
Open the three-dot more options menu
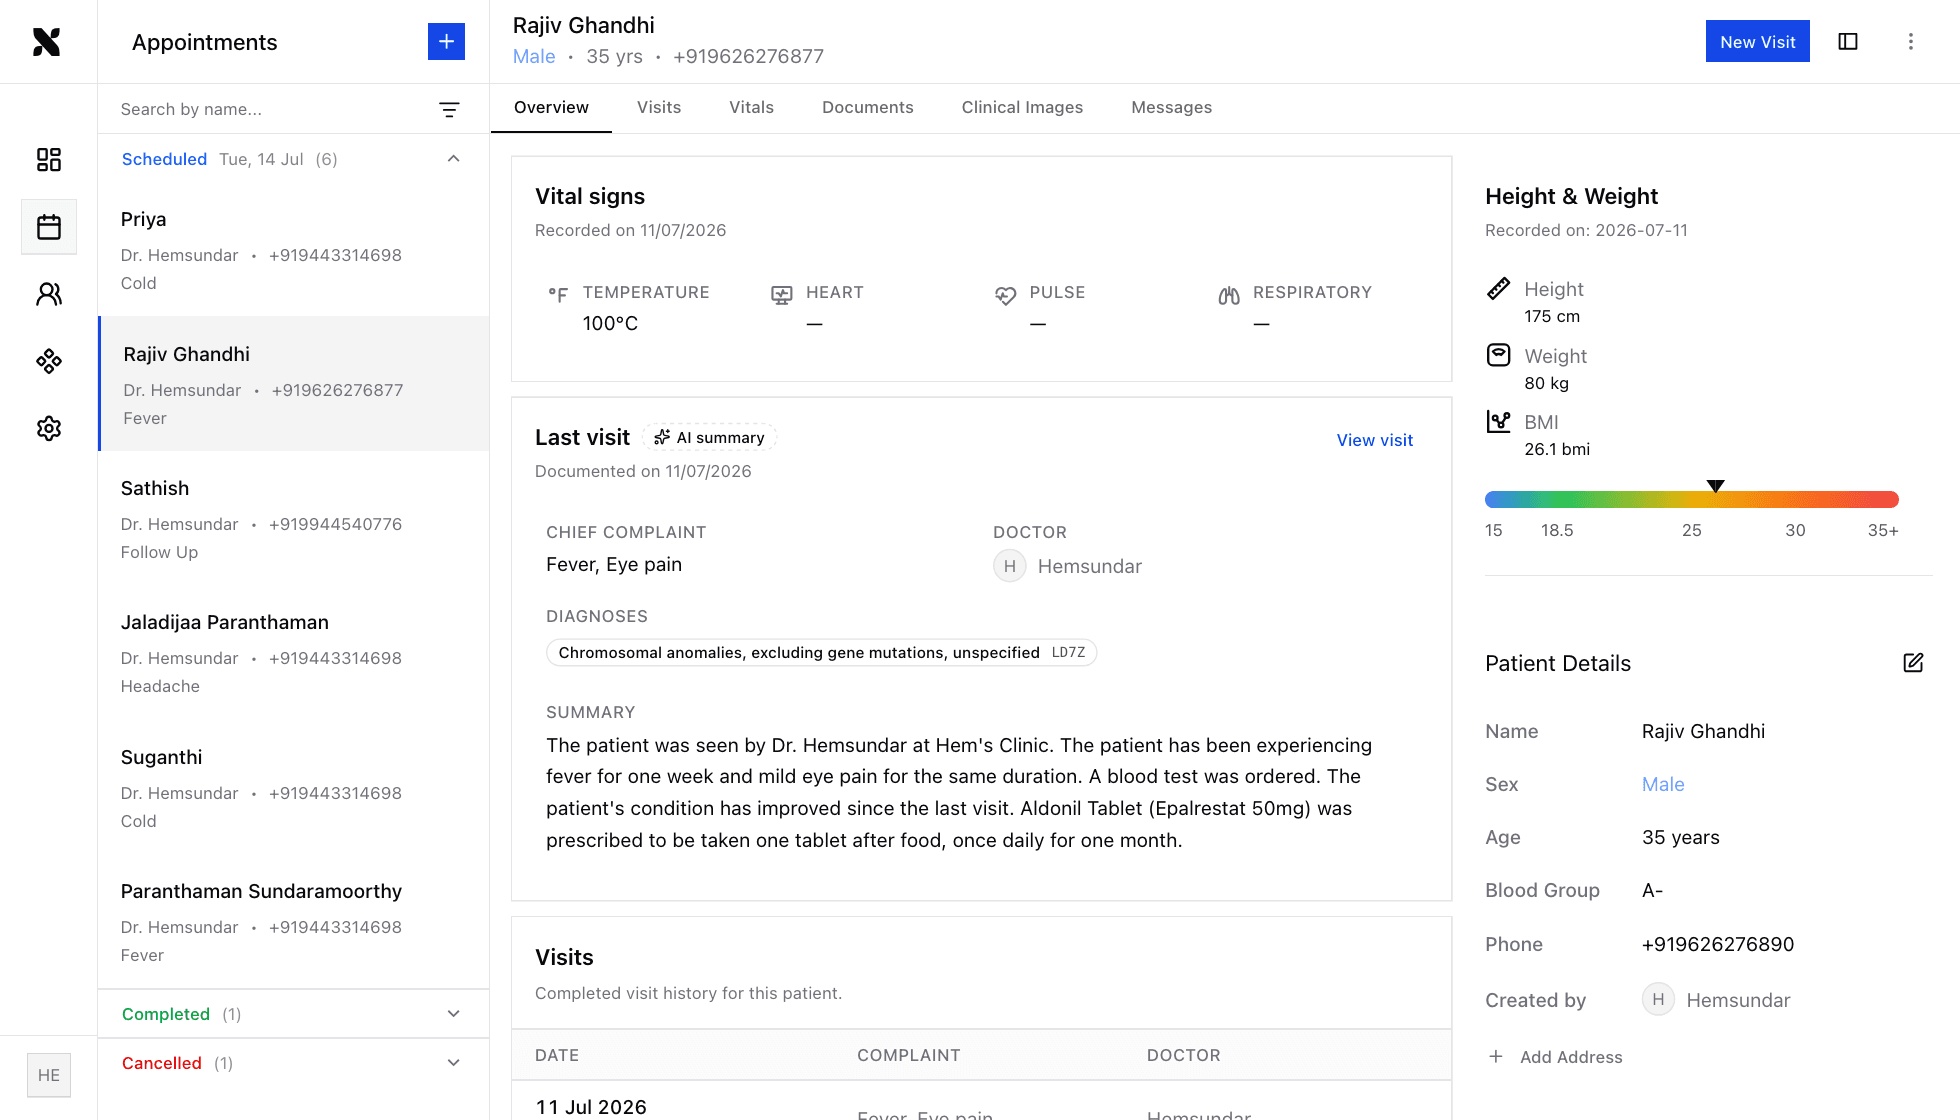point(1910,41)
